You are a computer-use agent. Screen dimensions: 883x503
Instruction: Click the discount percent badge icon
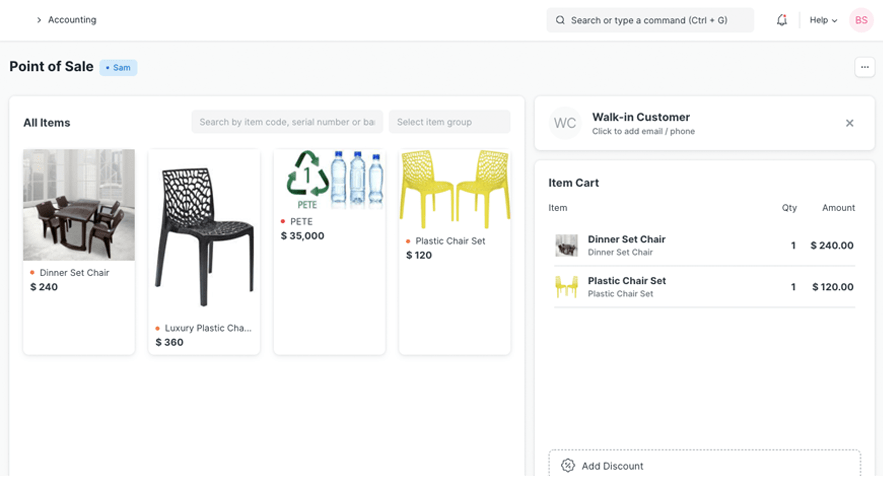click(x=568, y=466)
